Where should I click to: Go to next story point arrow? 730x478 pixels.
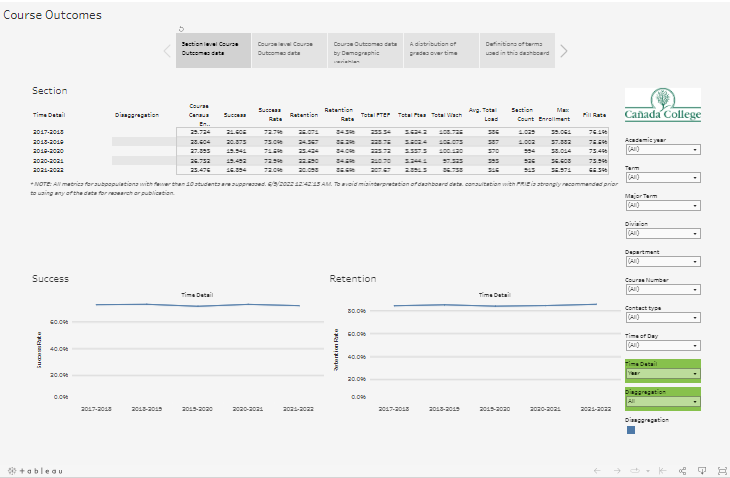(x=564, y=51)
